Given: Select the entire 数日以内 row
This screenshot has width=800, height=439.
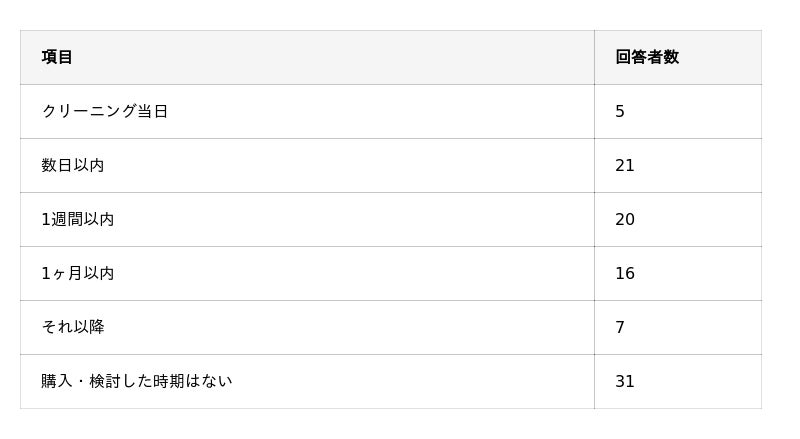Looking at the screenshot, I should (x=390, y=165).
